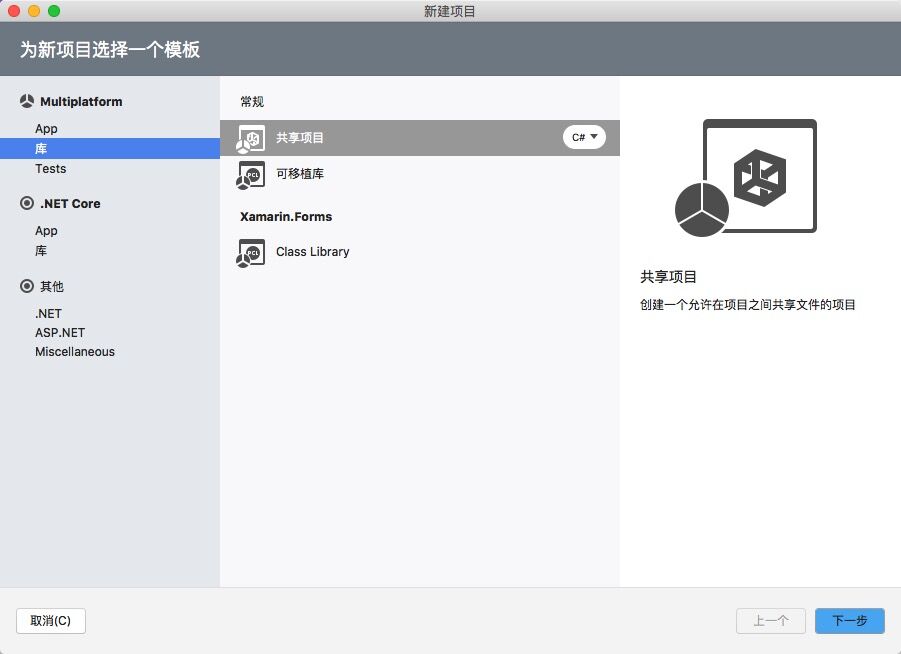Select 库 under Multiplatform
Image resolution: width=901 pixels, height=654 pixels.
tap(110, 148)
